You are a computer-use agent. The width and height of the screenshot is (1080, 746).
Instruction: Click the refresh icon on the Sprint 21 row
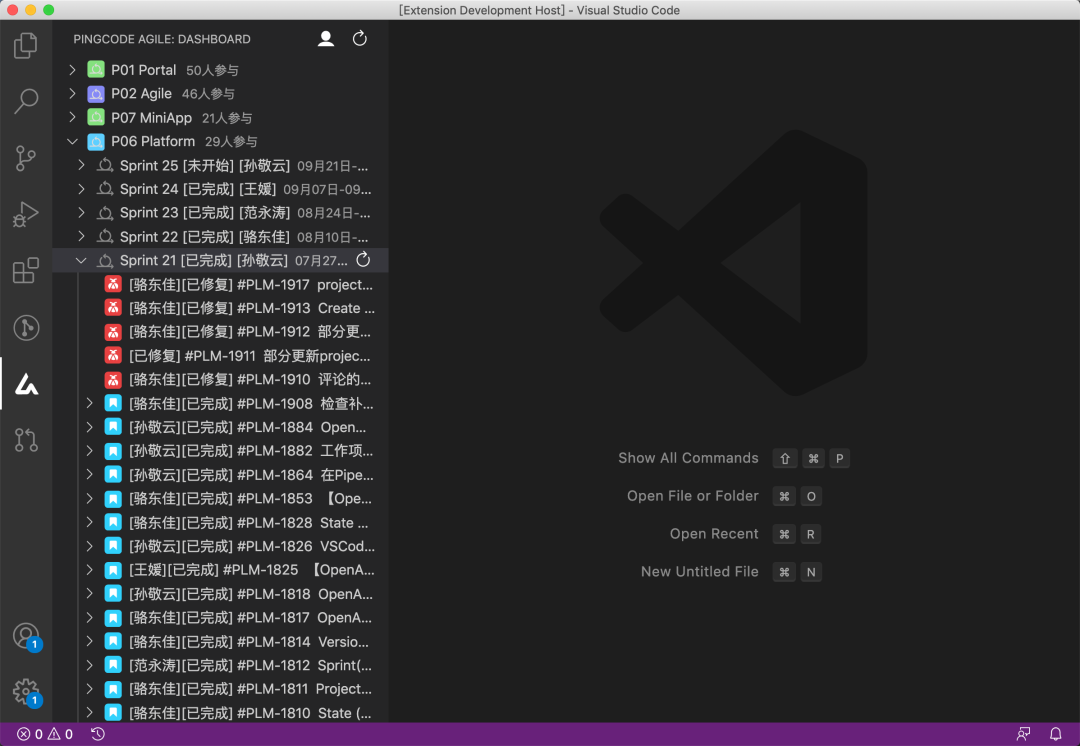point(365,259)
